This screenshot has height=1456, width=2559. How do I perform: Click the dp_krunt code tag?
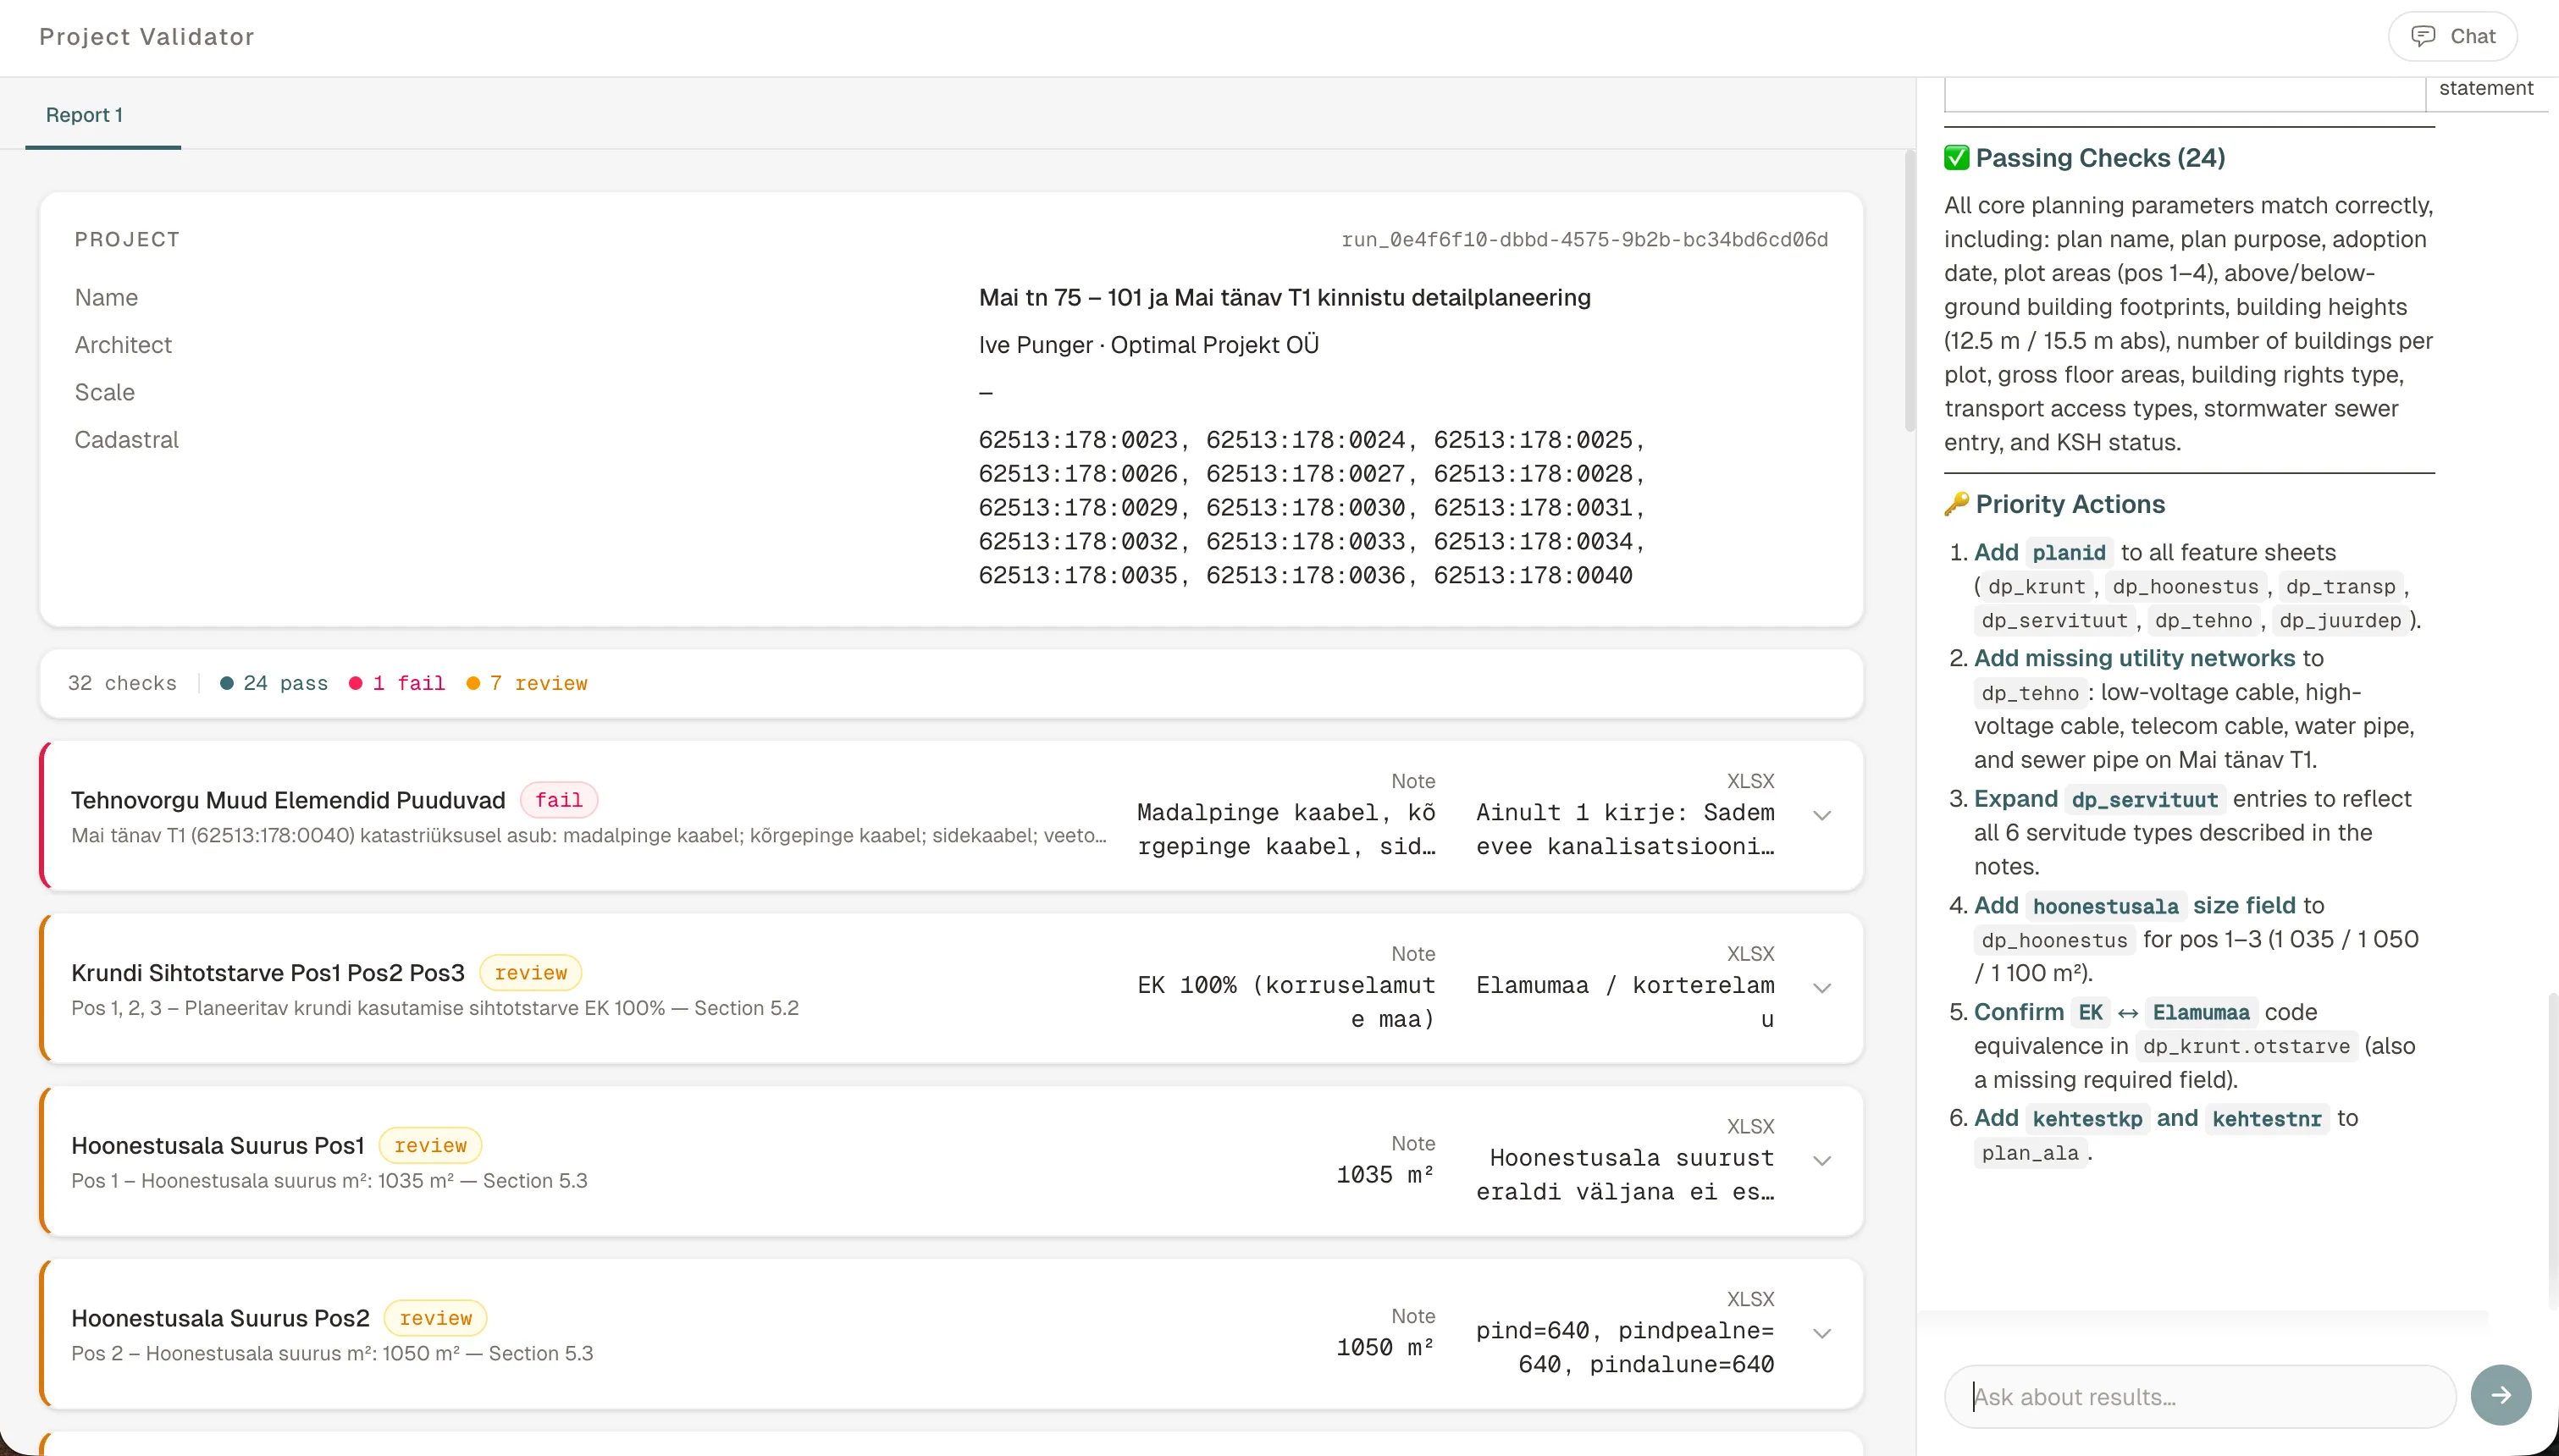pyautogui.click(x=2036, y=587)
